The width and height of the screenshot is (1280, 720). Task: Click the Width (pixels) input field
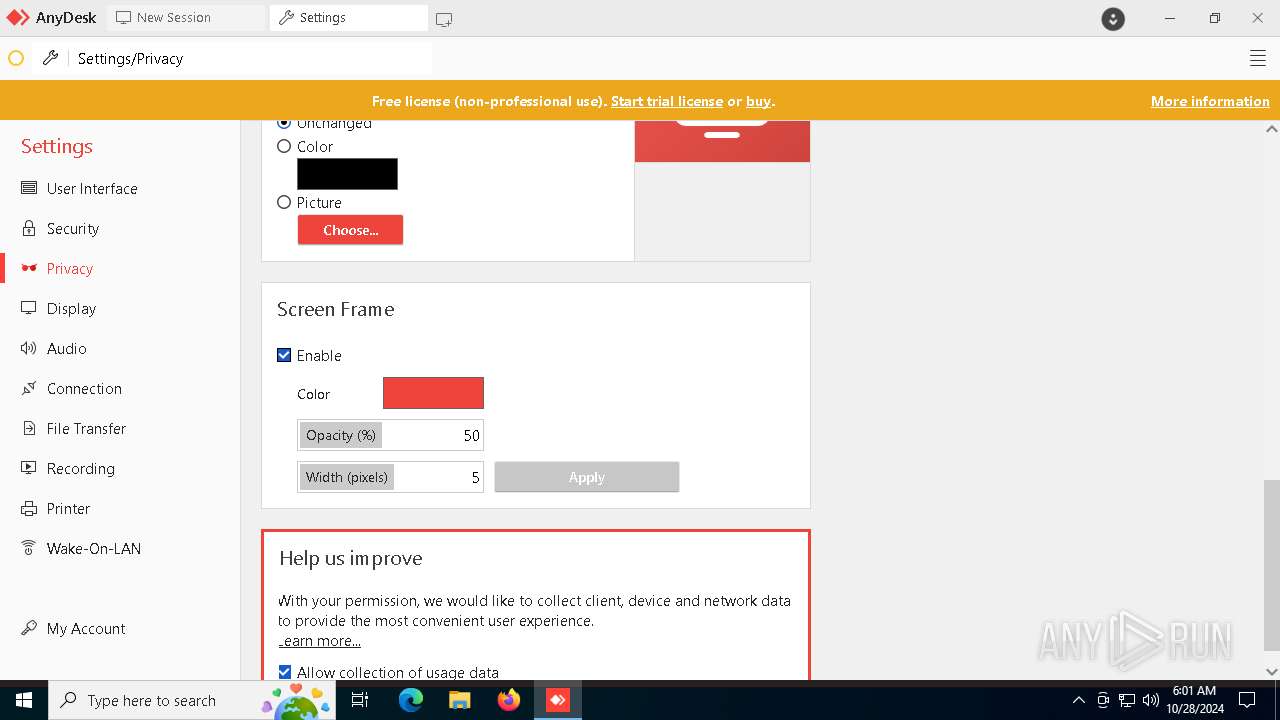point(390,477)
